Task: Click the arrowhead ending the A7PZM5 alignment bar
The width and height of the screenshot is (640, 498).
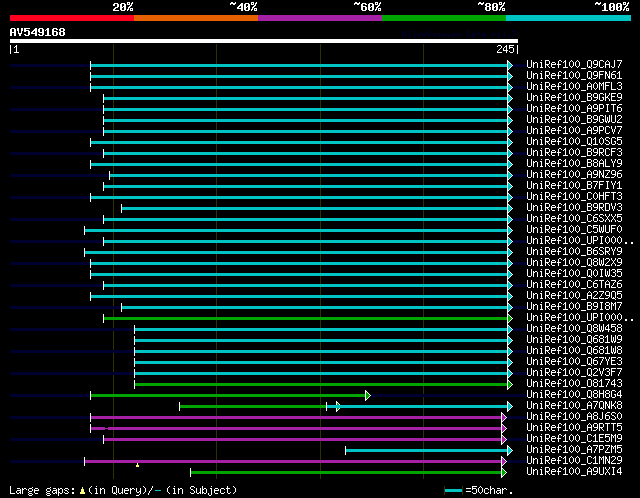Action: point(510,450)
